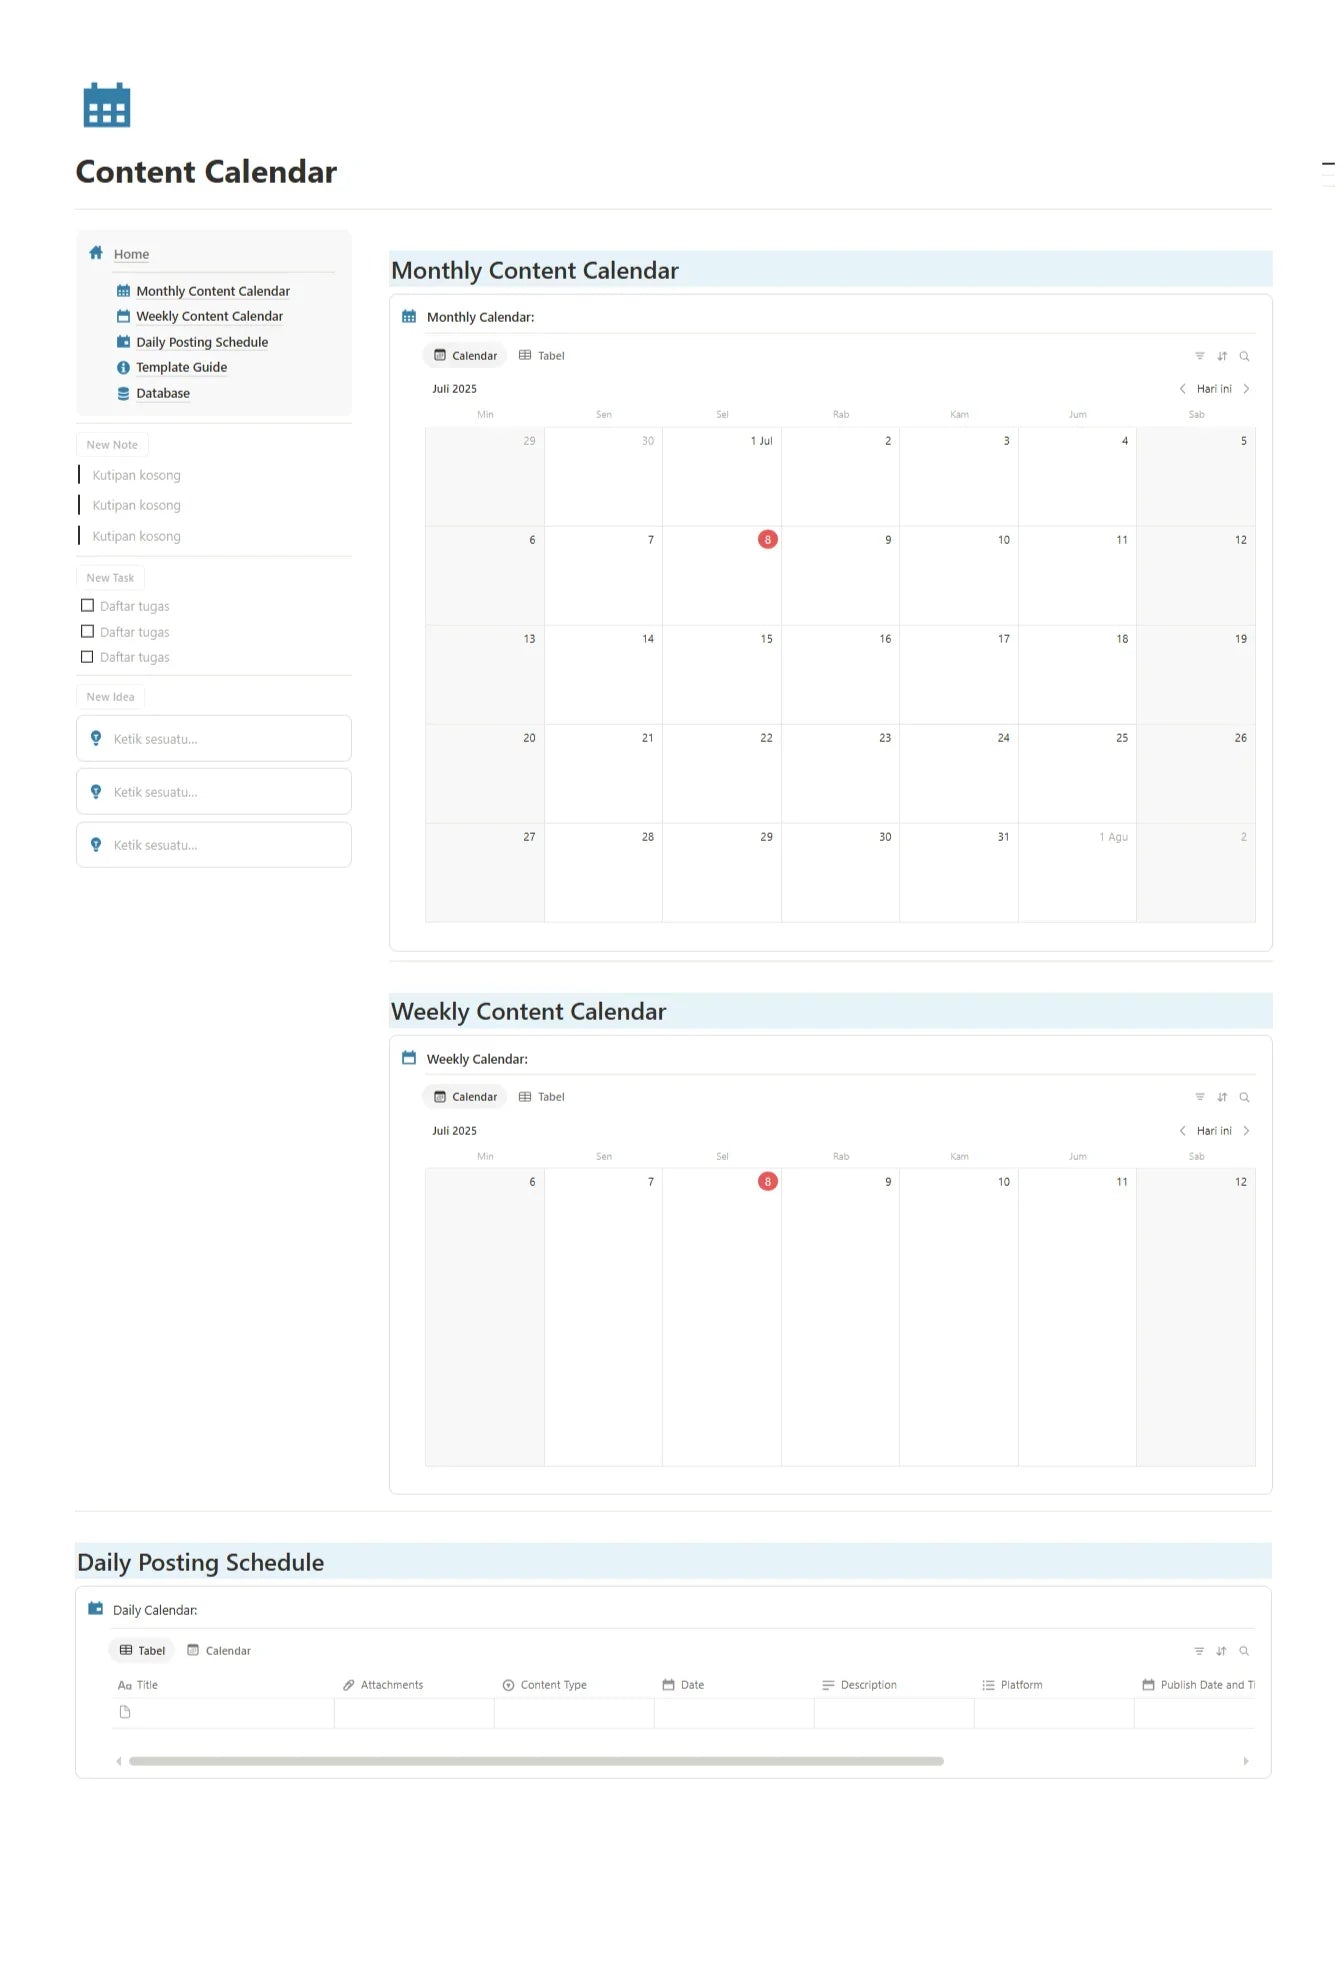This screenshot has height=1972, width=1342.
Task: Check the first Daftar tugas checkbox
Action: click(87, 605)
